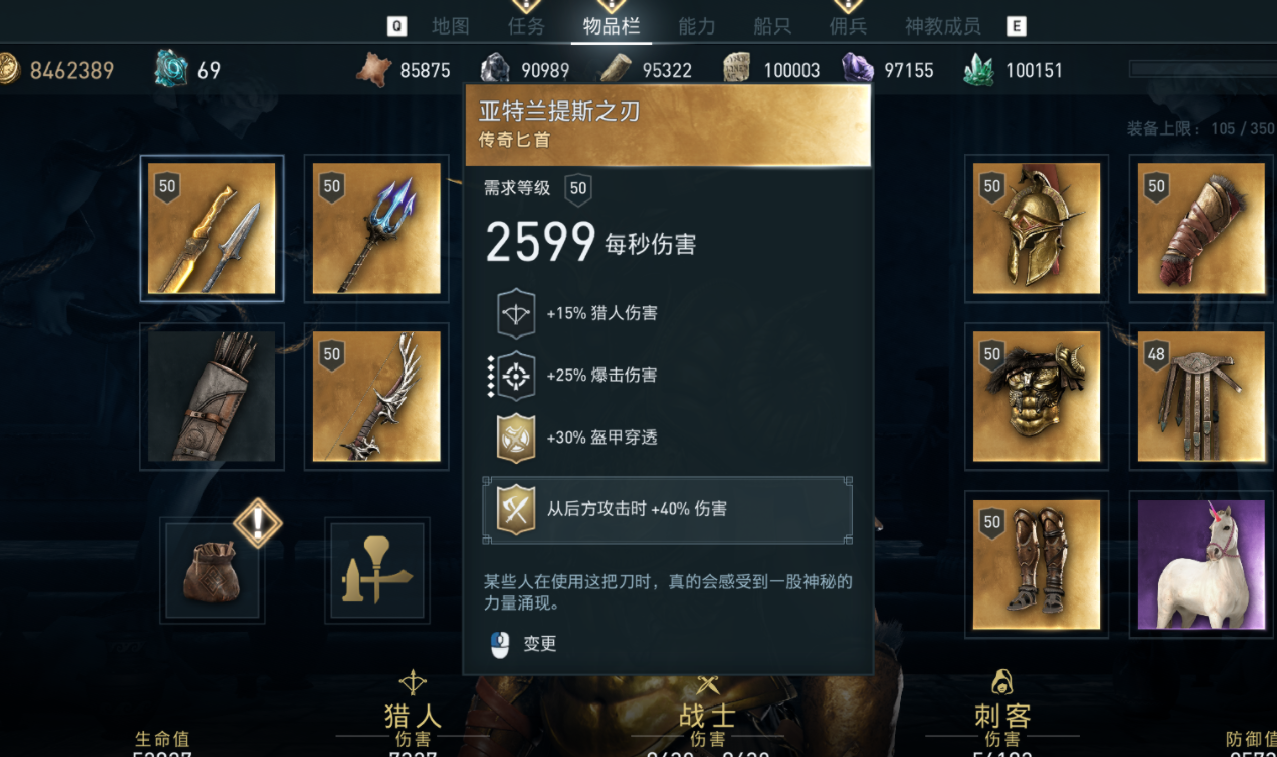Select the Blade of Atlantis dagger slot
Image resolution: width=1277 pixels, height=757 pixels.
coord(211,229)
